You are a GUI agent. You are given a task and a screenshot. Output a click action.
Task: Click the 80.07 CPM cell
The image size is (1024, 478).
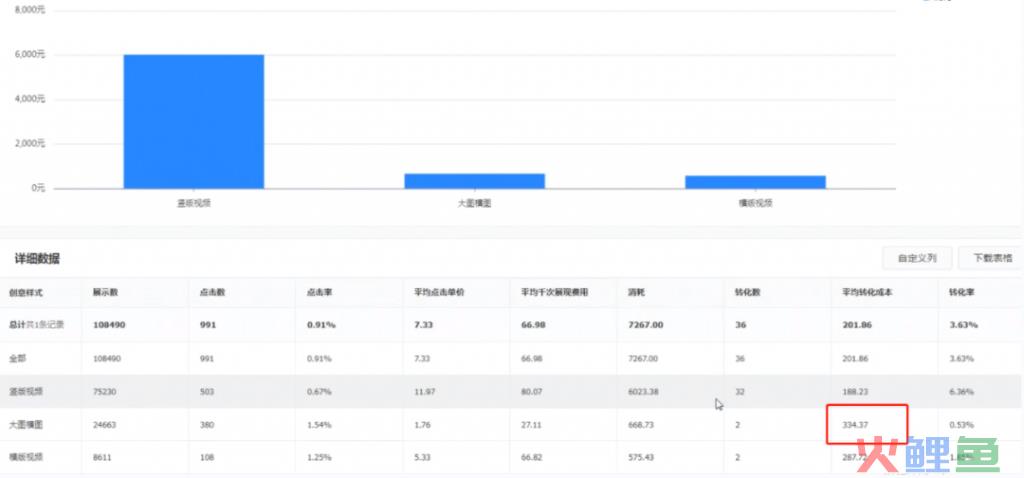[x=533, y=392]
